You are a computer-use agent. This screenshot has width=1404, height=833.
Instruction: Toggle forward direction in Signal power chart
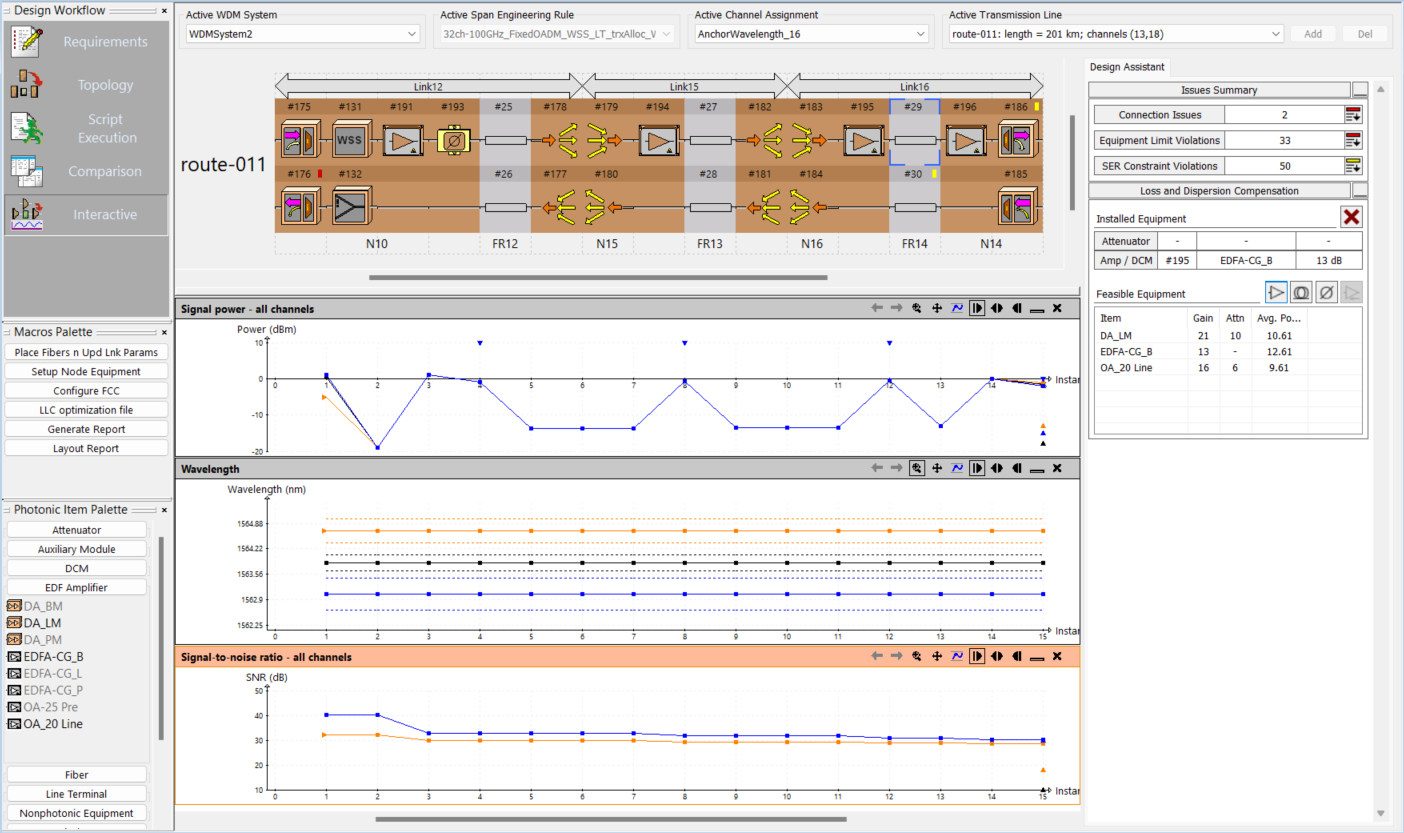[x=977, y=309]
